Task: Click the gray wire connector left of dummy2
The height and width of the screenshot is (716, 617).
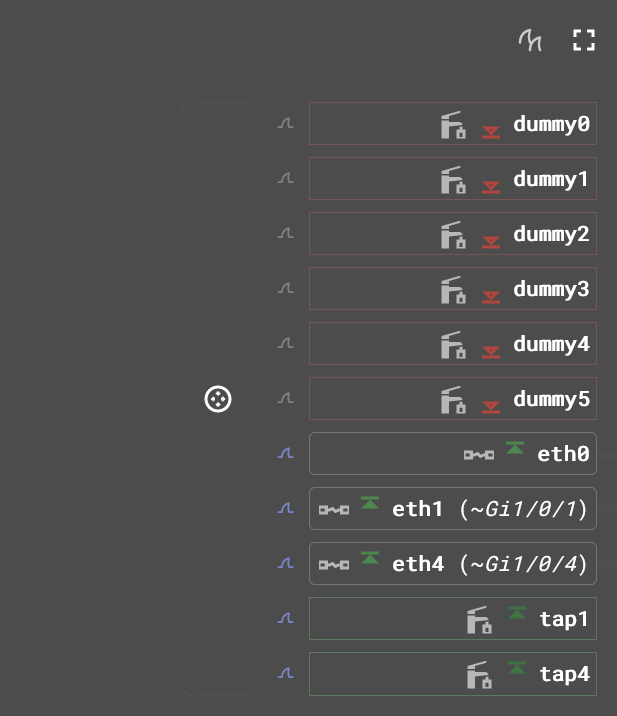Action: point(286,233)
